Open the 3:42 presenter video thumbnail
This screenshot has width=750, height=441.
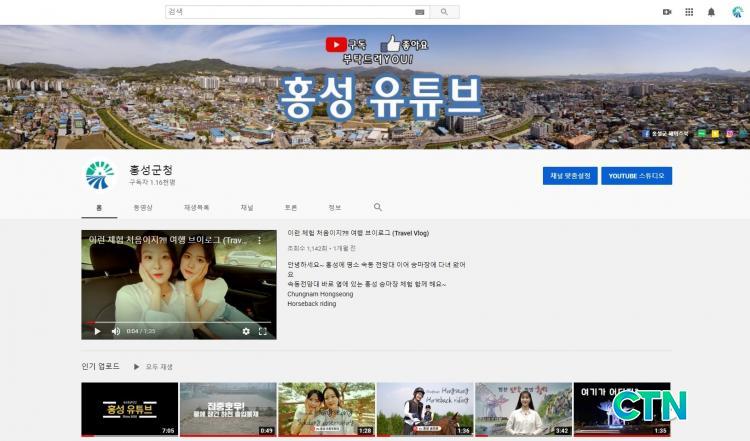click(x=524, y=409)
